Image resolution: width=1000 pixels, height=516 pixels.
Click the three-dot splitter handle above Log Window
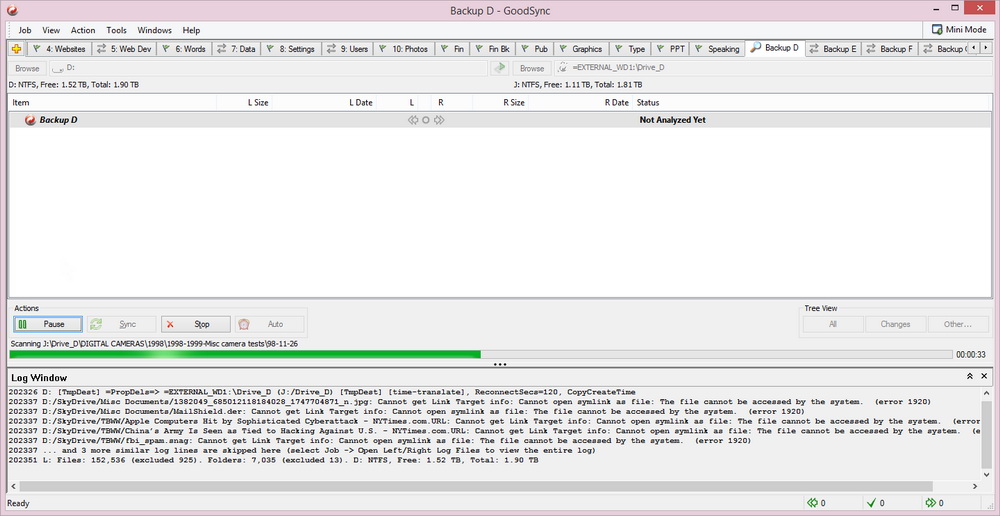[500, 365]
